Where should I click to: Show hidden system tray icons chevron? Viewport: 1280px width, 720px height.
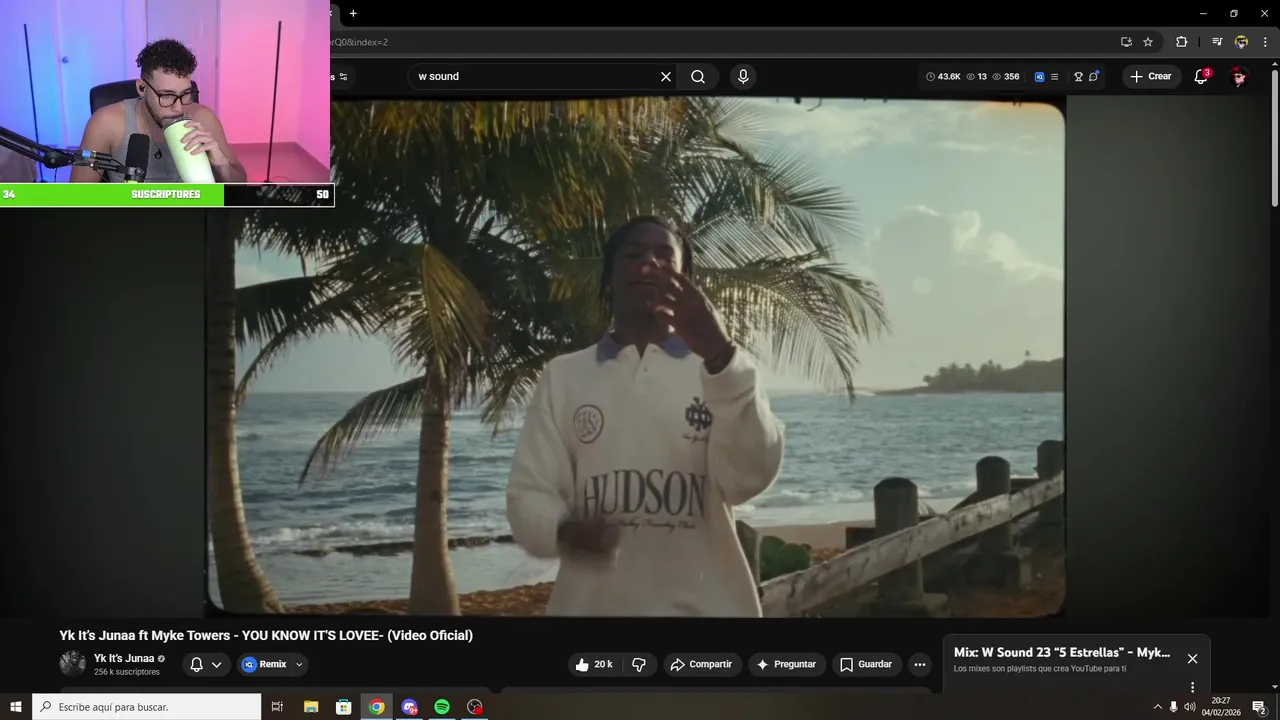(1158, 707)
